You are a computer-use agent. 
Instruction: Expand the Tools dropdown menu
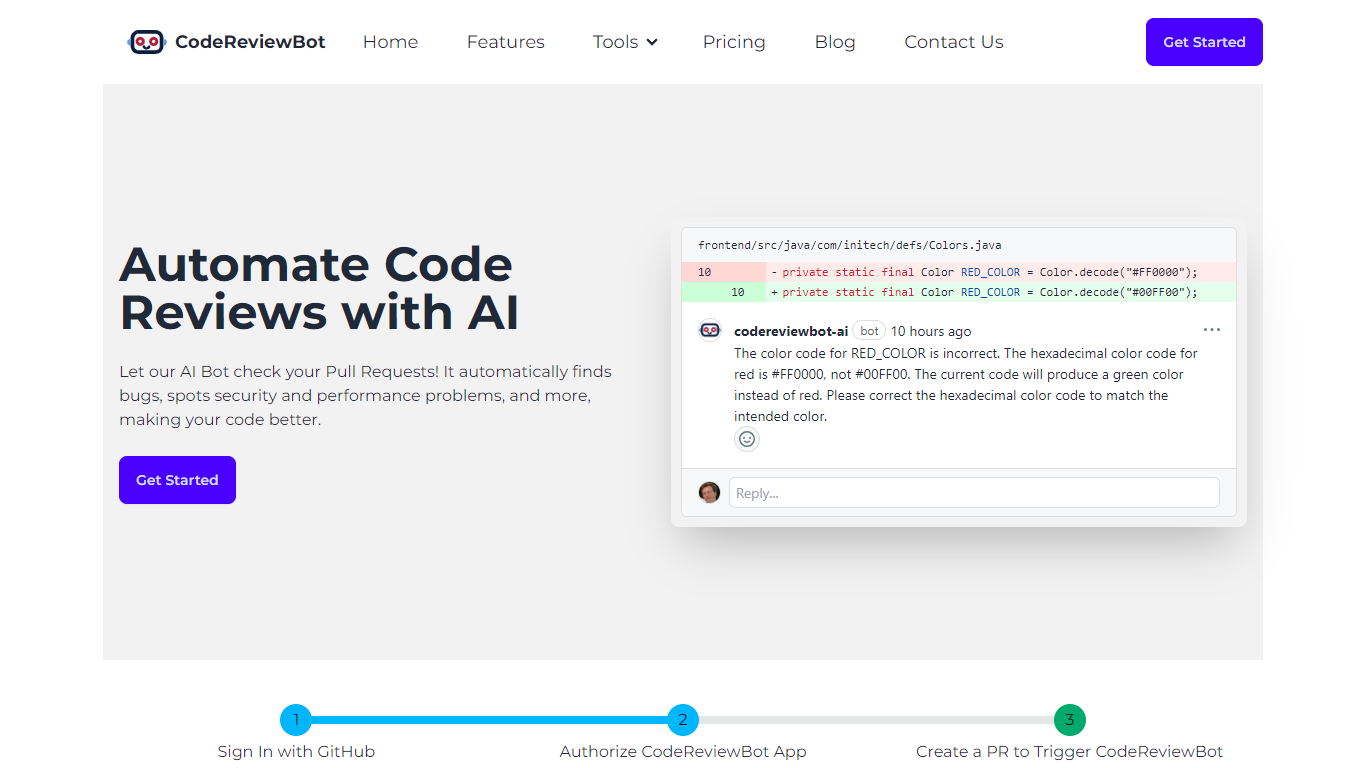pyautogui.click(x=625, y=42)
